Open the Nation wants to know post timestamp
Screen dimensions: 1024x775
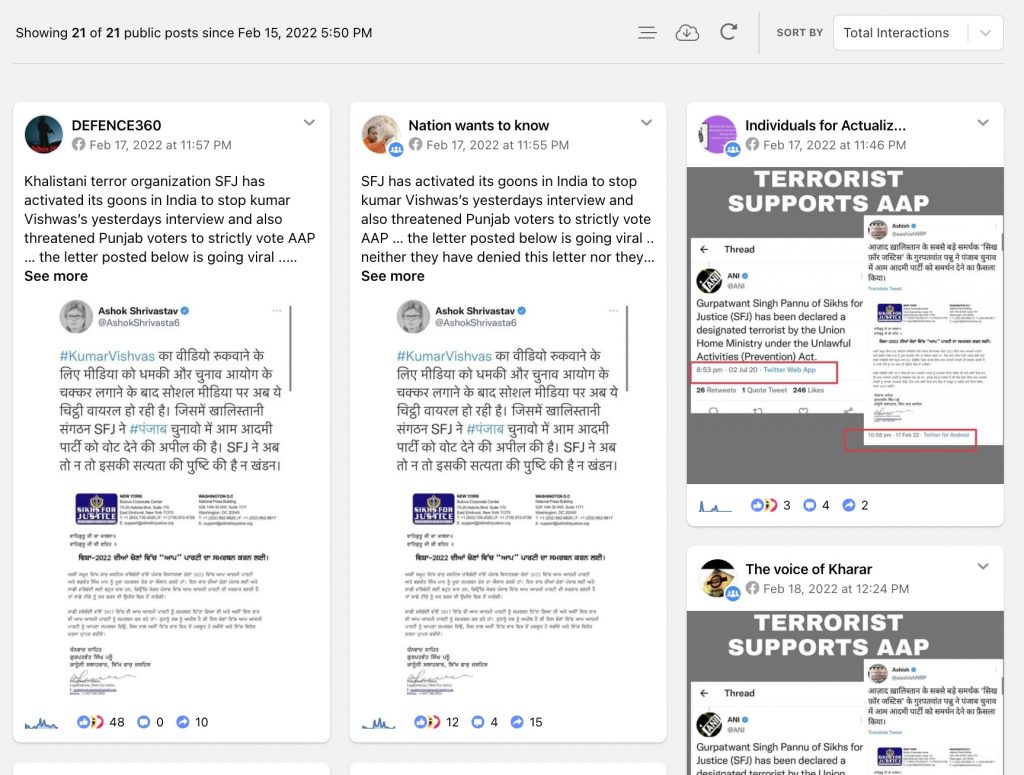(x=498, y=145)
